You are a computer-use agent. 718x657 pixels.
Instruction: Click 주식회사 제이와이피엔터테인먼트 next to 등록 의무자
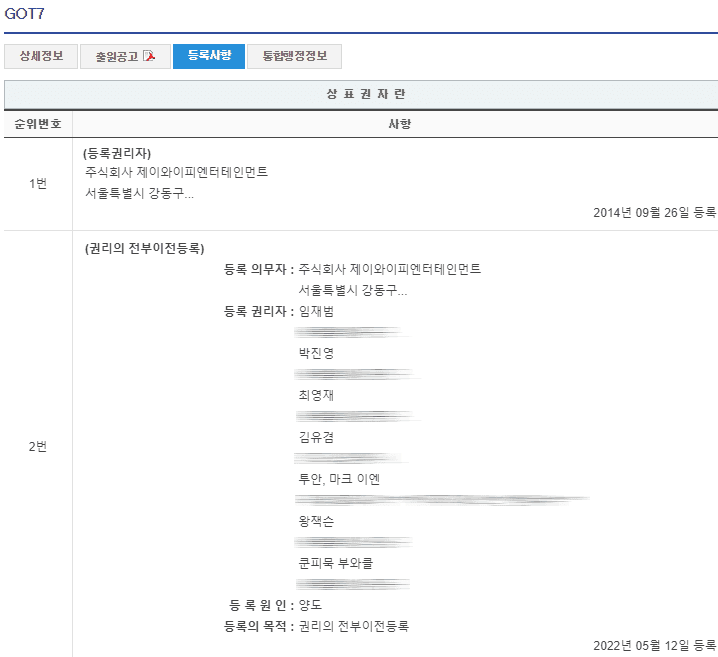click(390, 269)
